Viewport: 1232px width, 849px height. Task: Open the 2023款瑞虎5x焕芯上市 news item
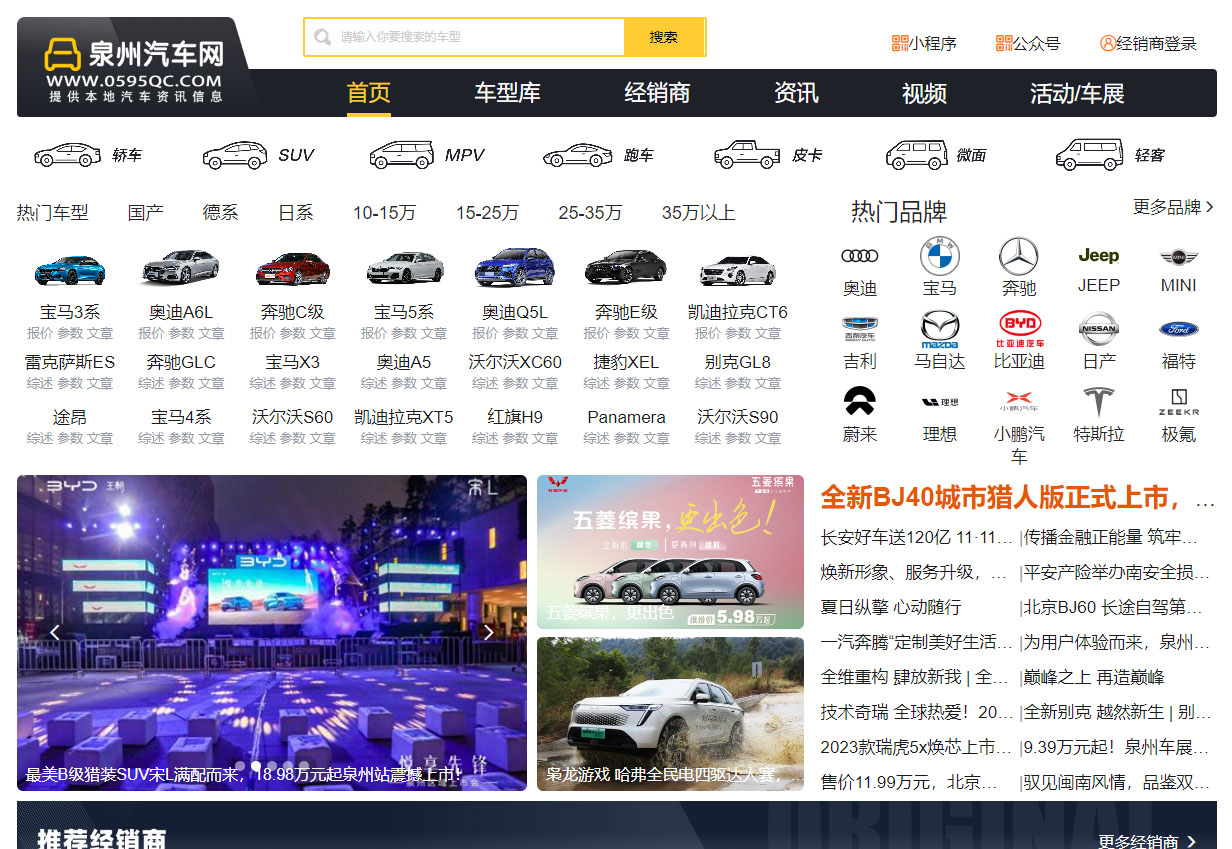click(916, 747)
